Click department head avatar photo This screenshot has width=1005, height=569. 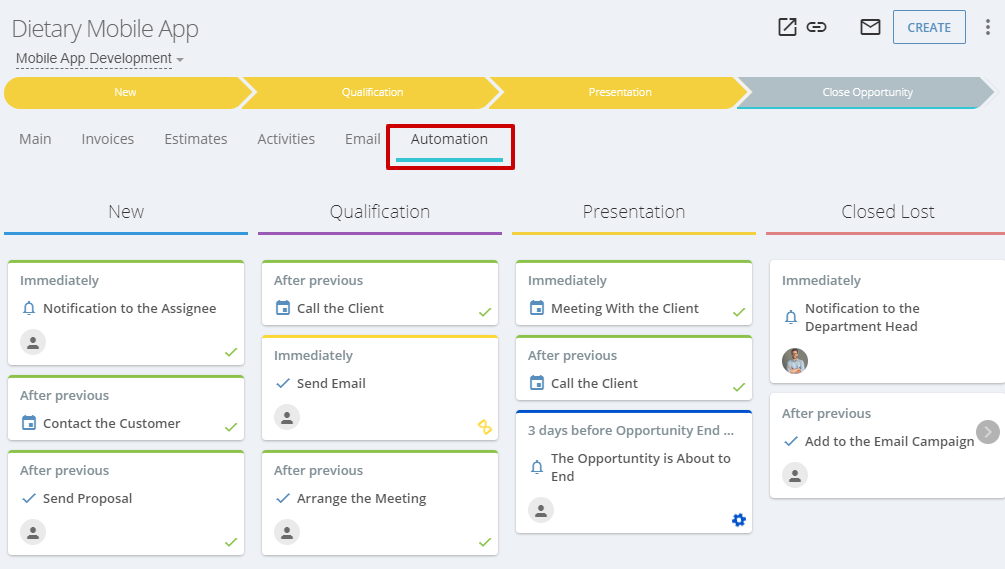(795, 361)
